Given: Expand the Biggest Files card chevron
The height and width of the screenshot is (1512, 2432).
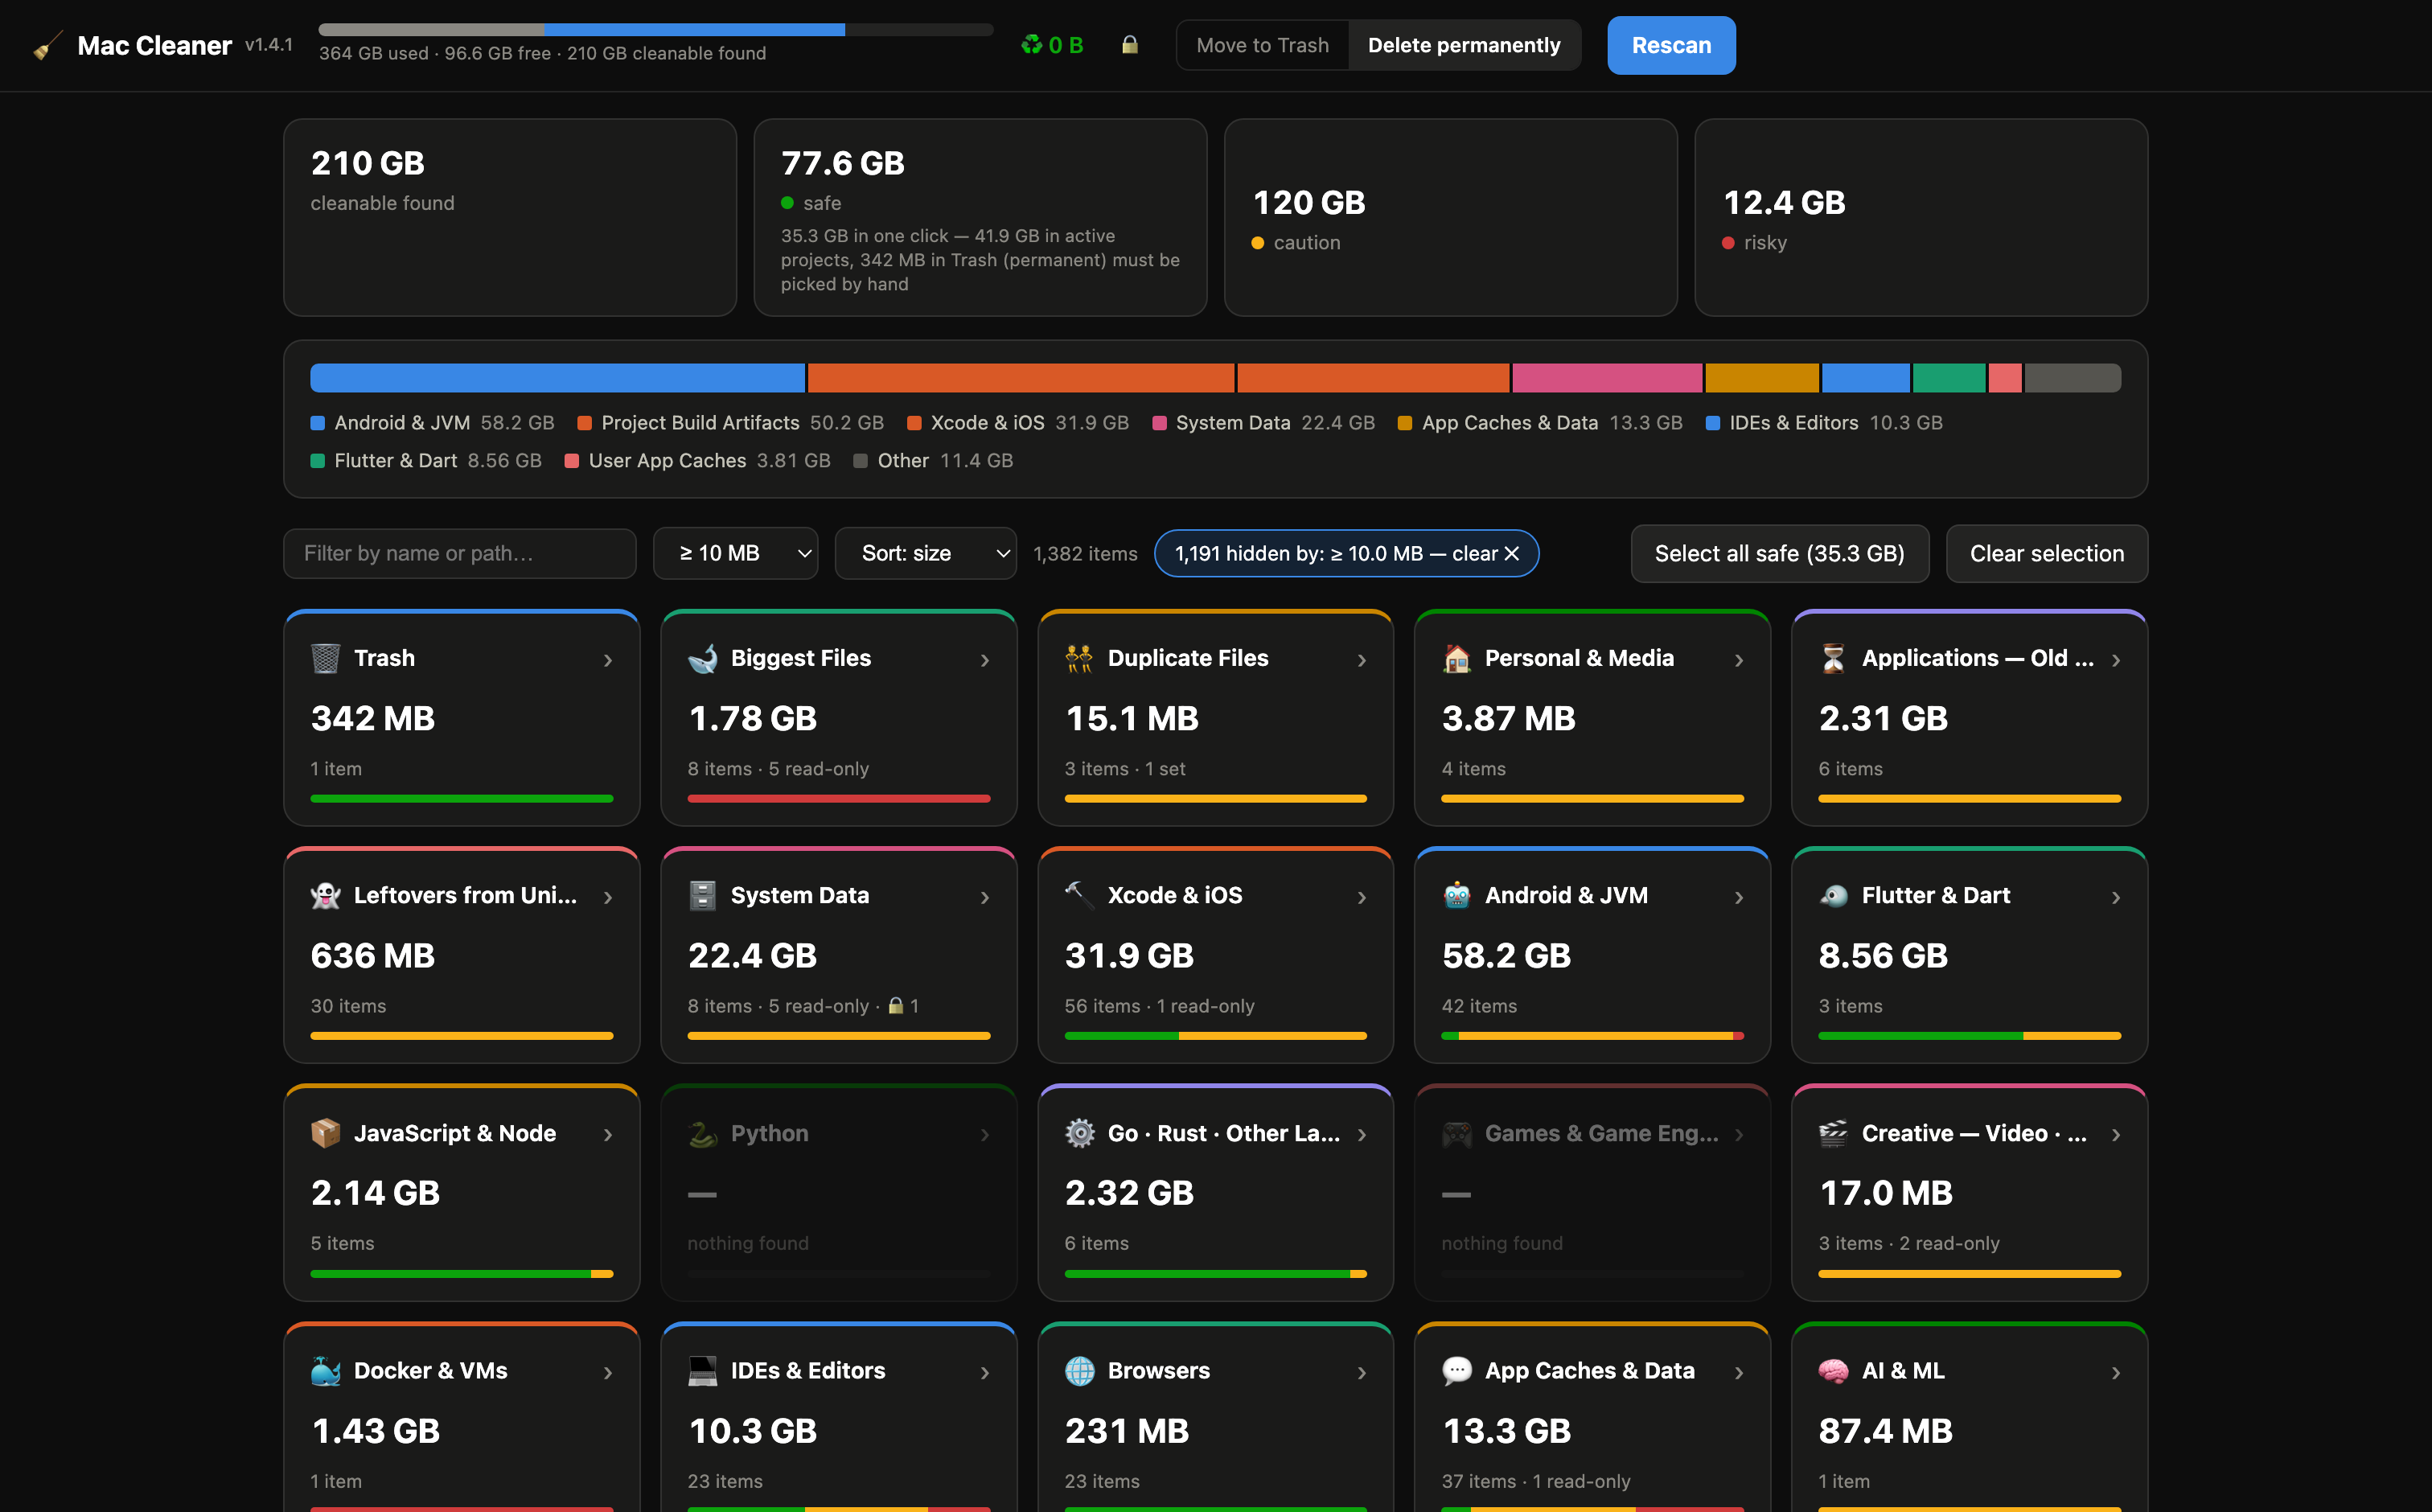Looking at the screenshot, I should point(984,660).
